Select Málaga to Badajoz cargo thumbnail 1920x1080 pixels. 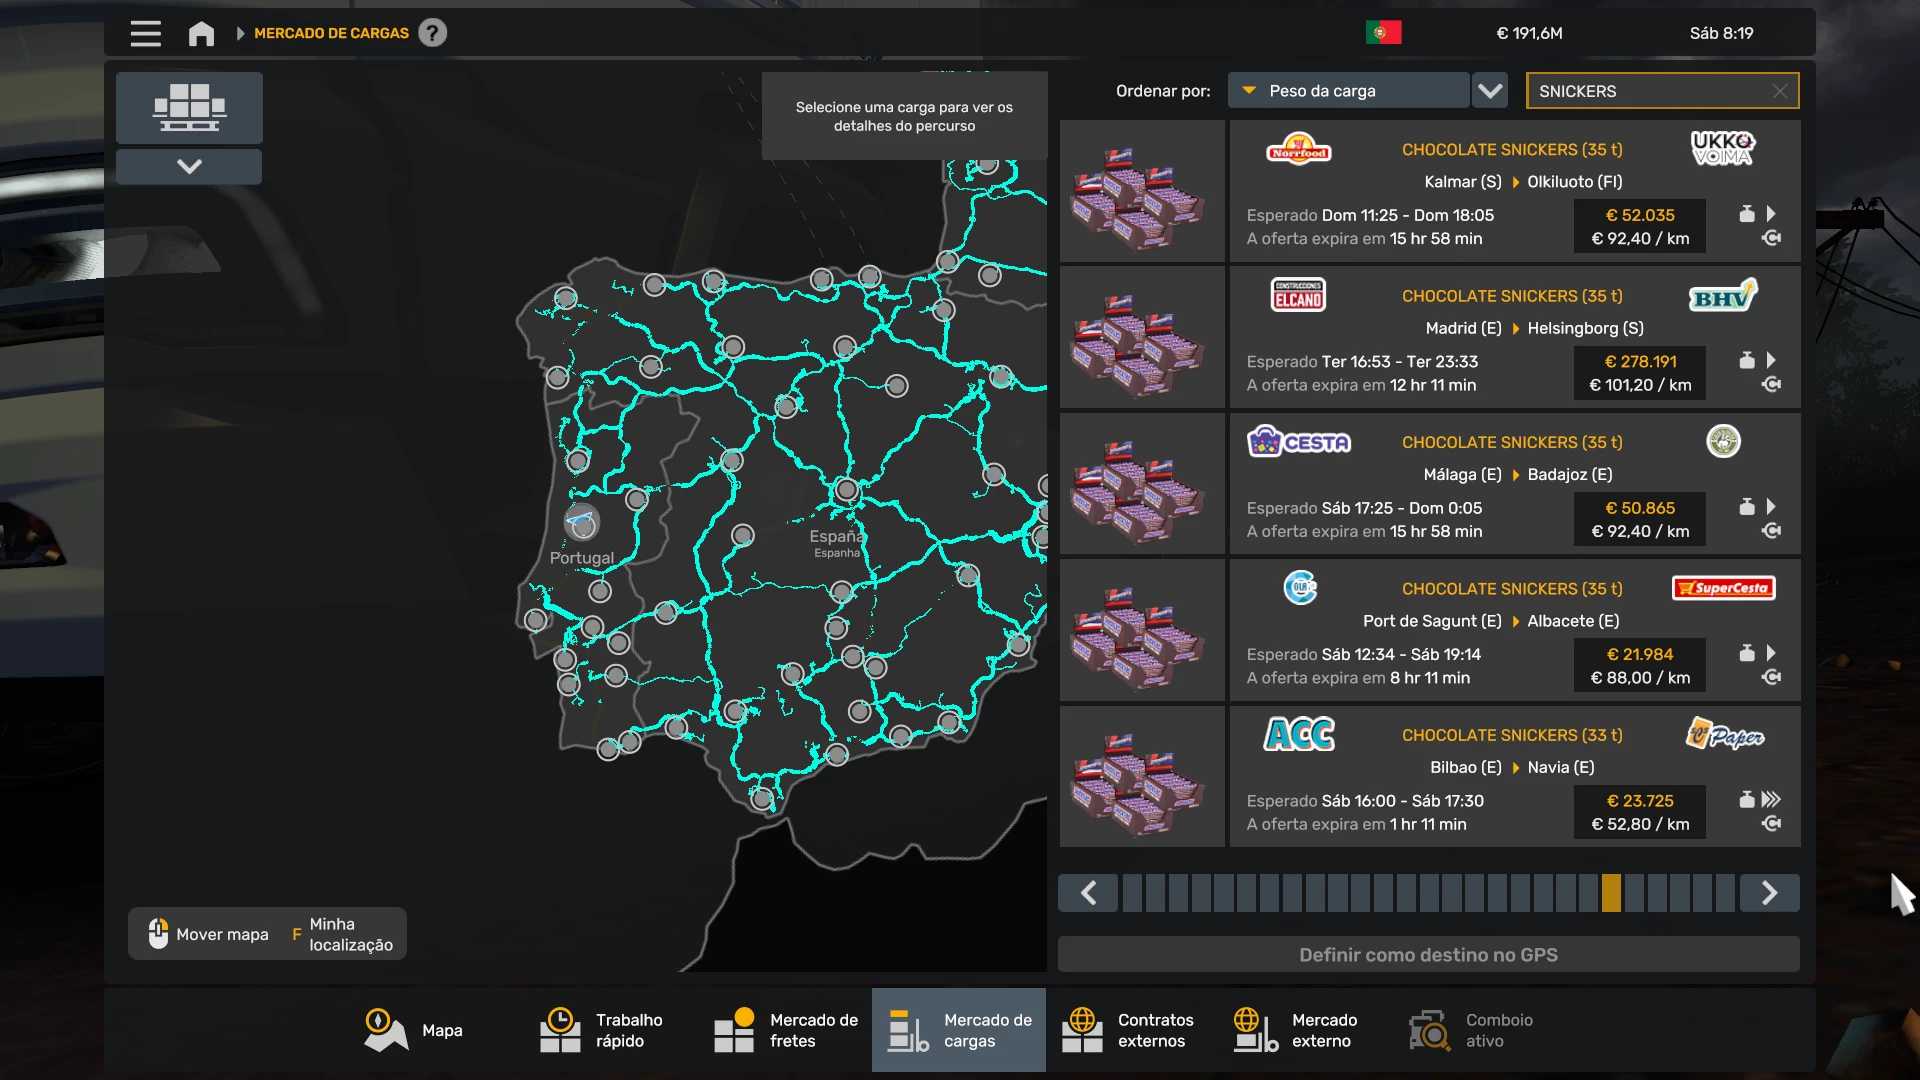click(x=1141, y=484)
